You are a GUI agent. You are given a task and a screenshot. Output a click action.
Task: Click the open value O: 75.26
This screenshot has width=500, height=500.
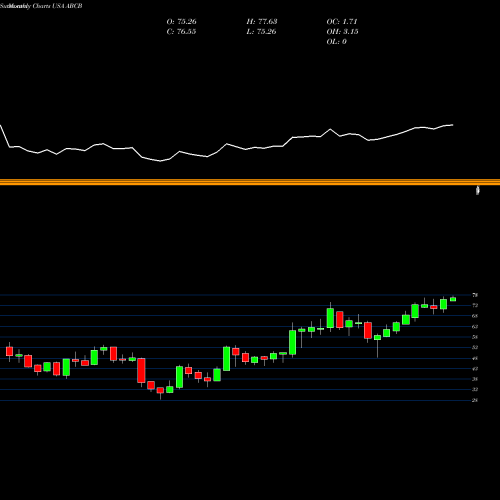[x=181, y=22]
